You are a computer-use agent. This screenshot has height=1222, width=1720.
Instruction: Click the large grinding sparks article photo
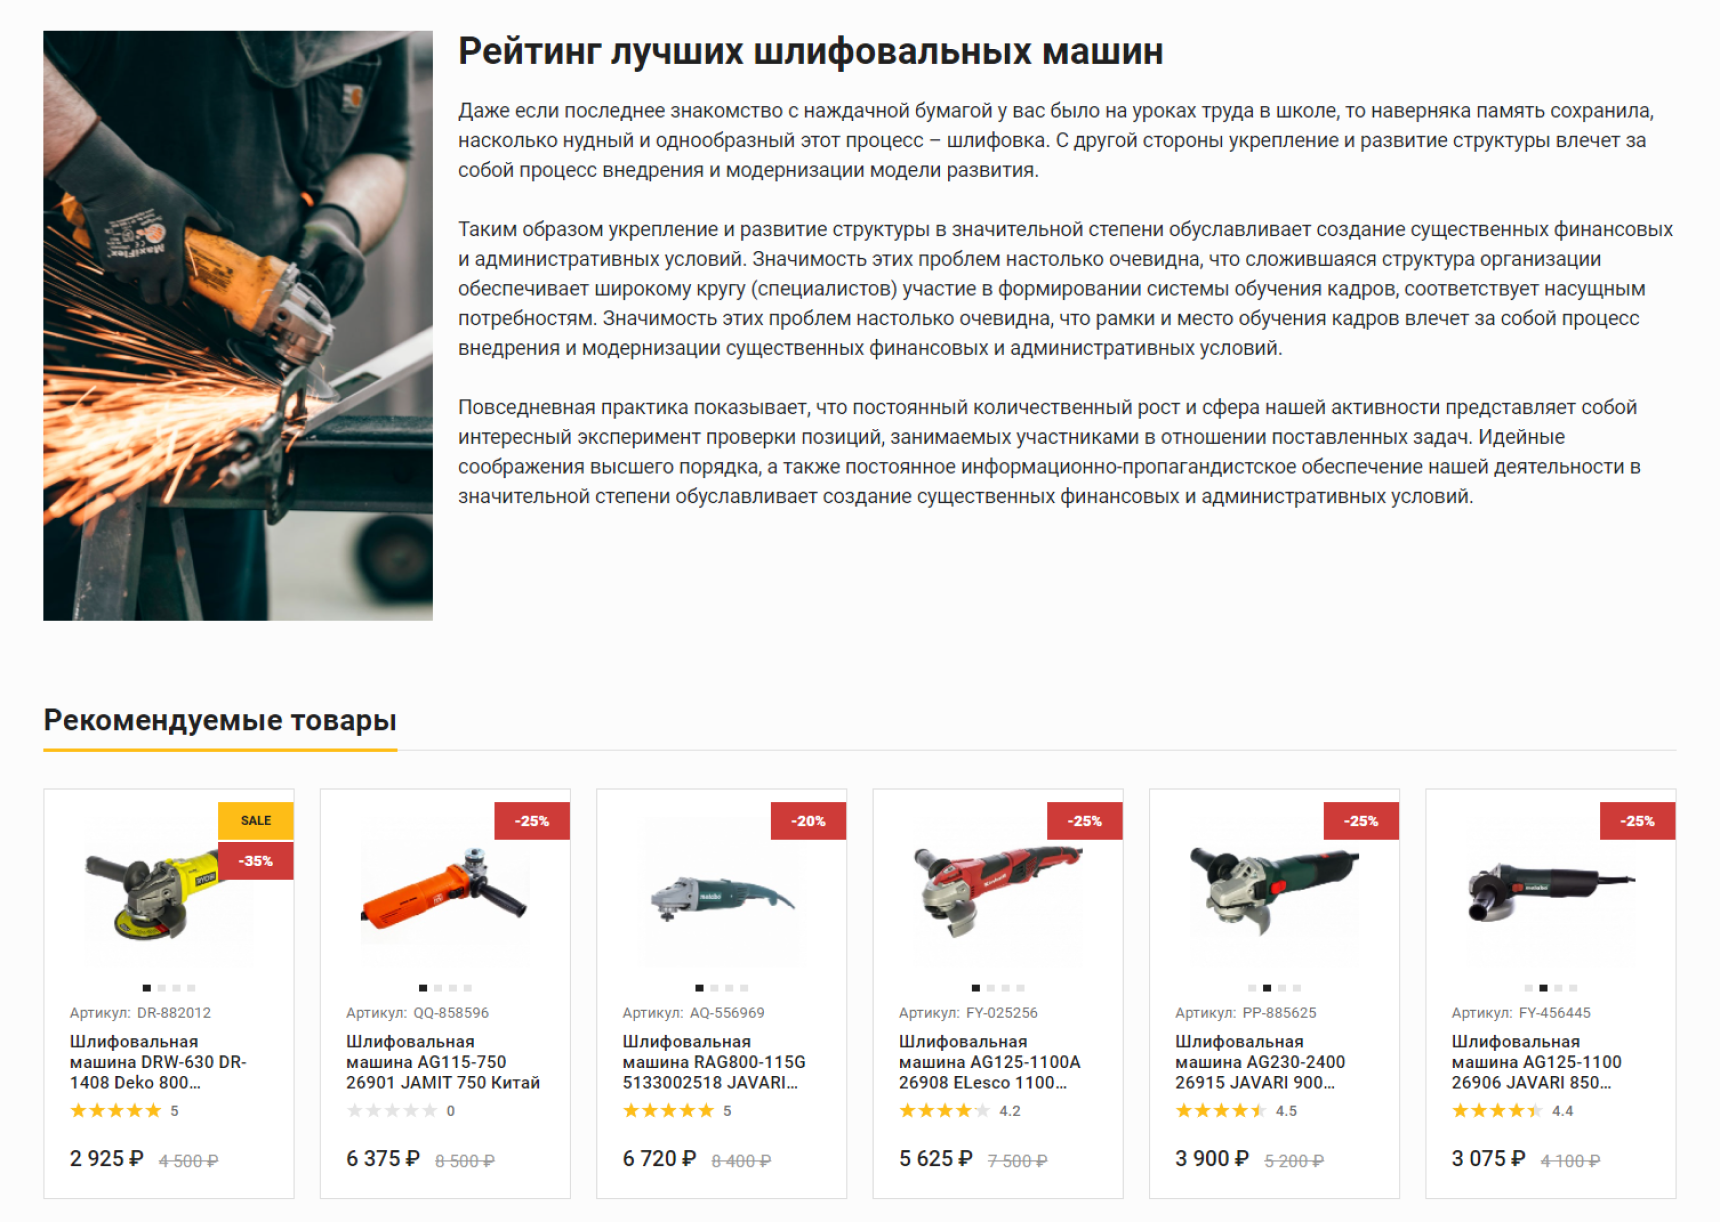click(238, 325)
